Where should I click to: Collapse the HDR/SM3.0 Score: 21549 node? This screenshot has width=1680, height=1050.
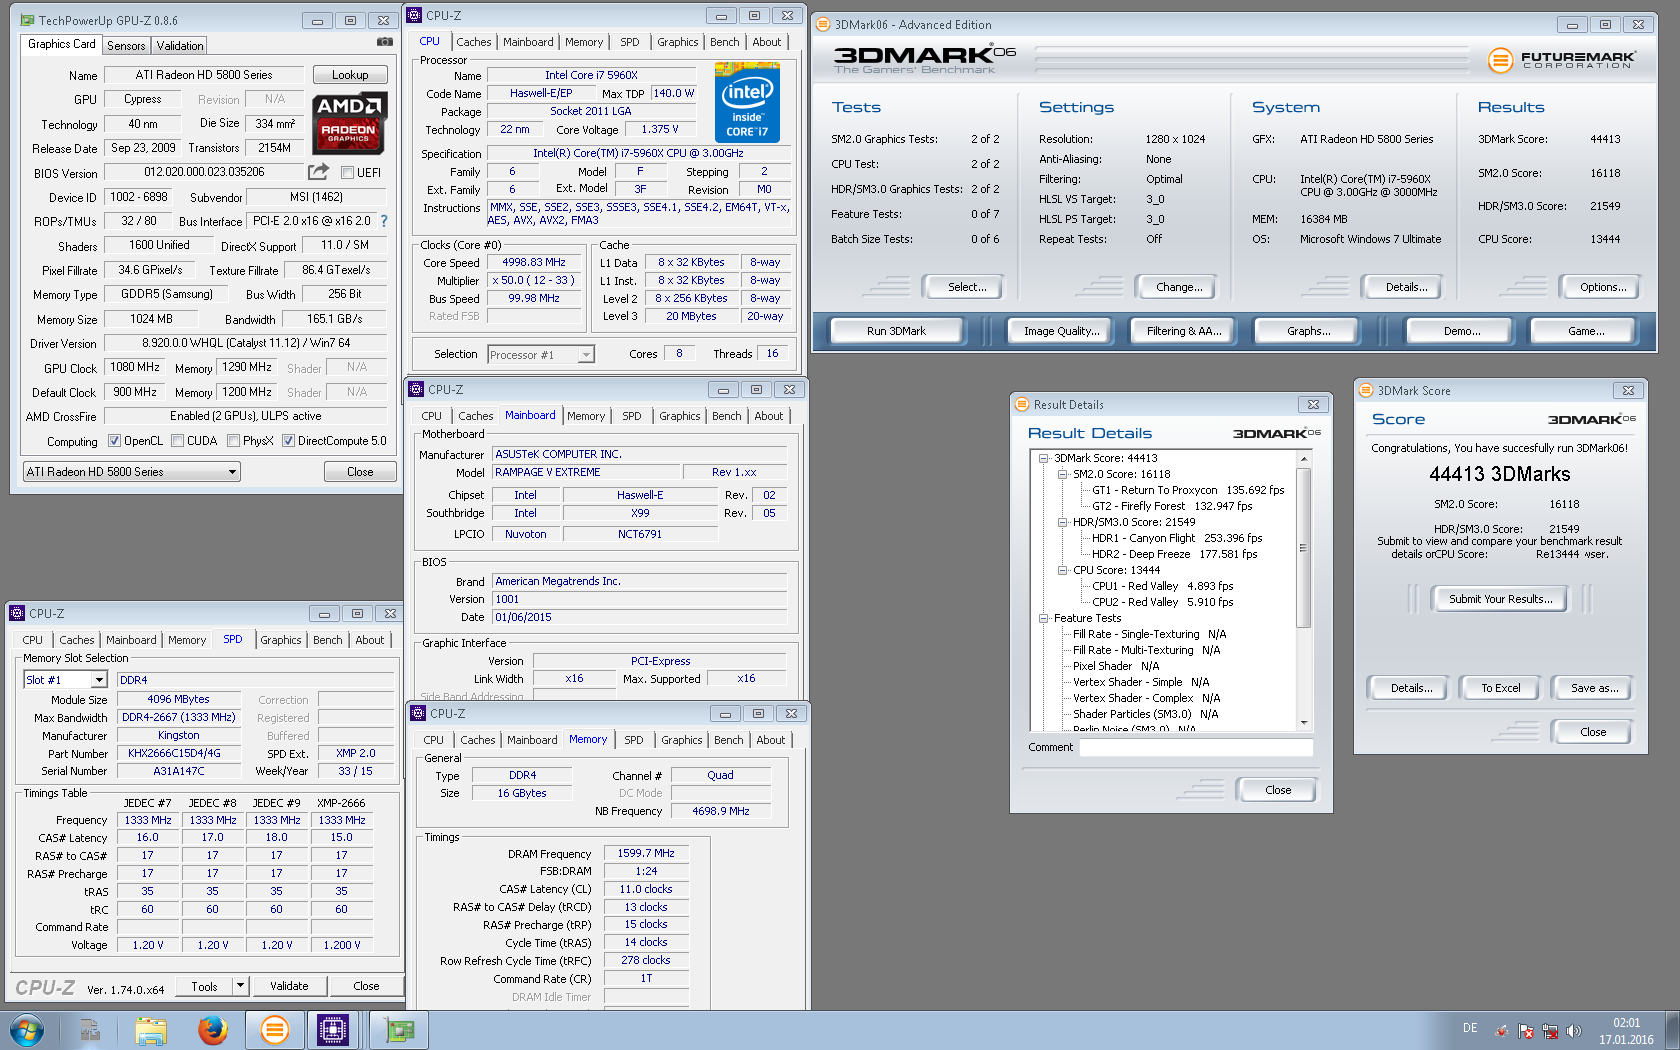tap(1062, 522)
